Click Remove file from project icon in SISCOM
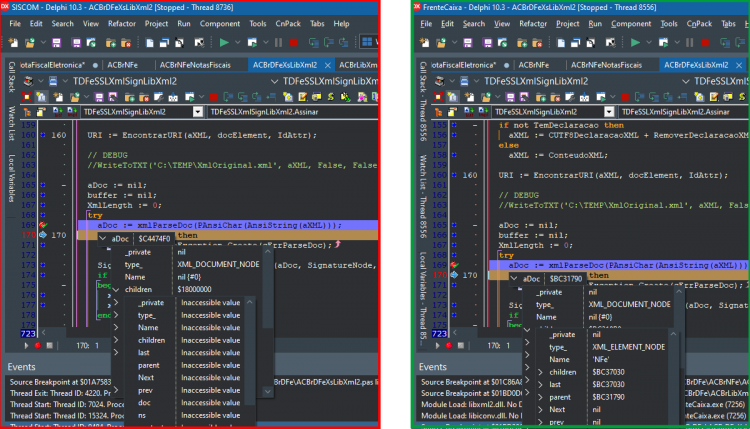The image size is (750, 429). [x=126, y=43]
